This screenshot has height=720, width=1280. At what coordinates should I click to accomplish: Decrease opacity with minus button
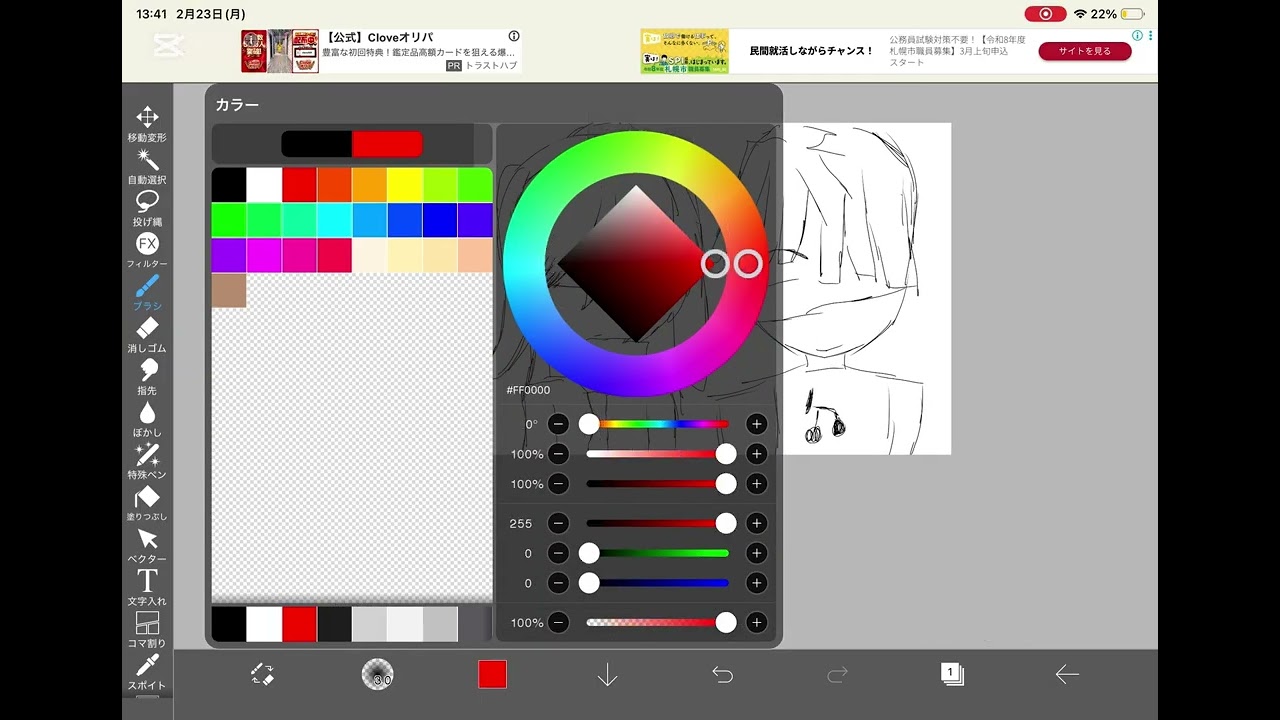558,623
